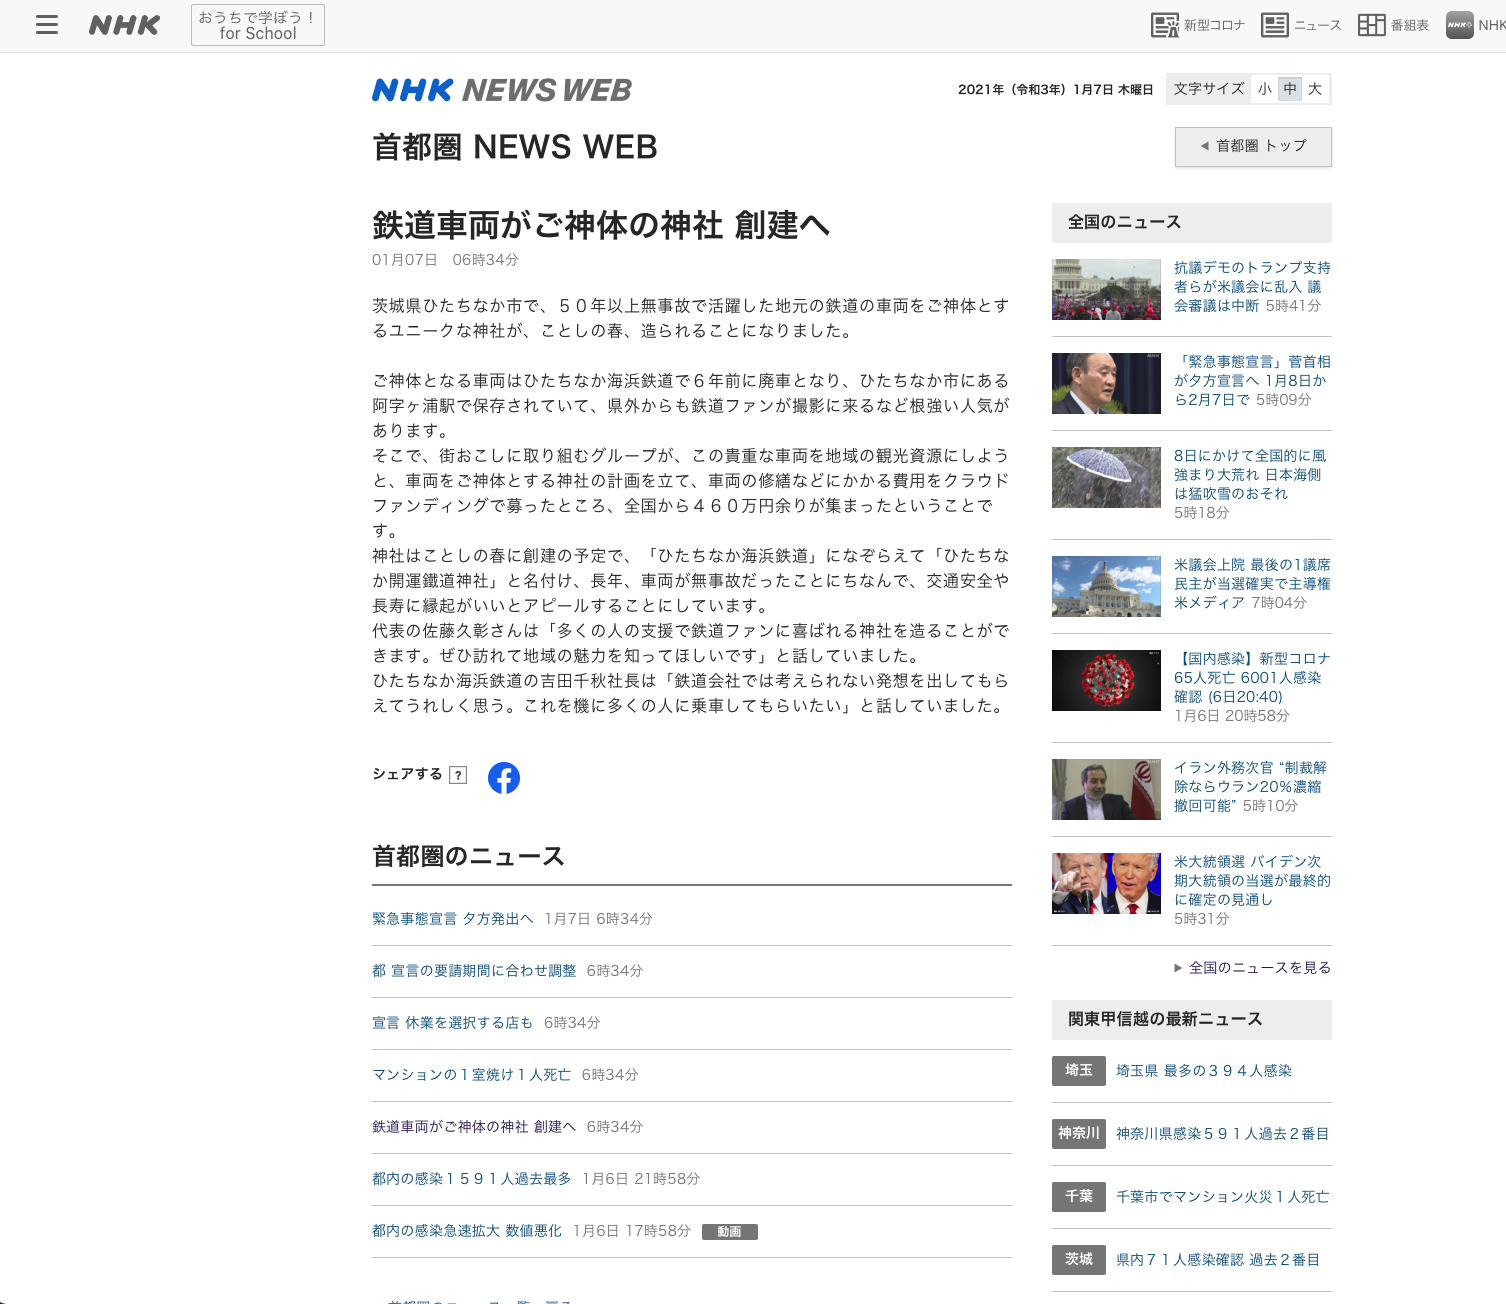Open the ニュース header icon
This screenshot has height=1304, width=1506.
pos(1301,25)
